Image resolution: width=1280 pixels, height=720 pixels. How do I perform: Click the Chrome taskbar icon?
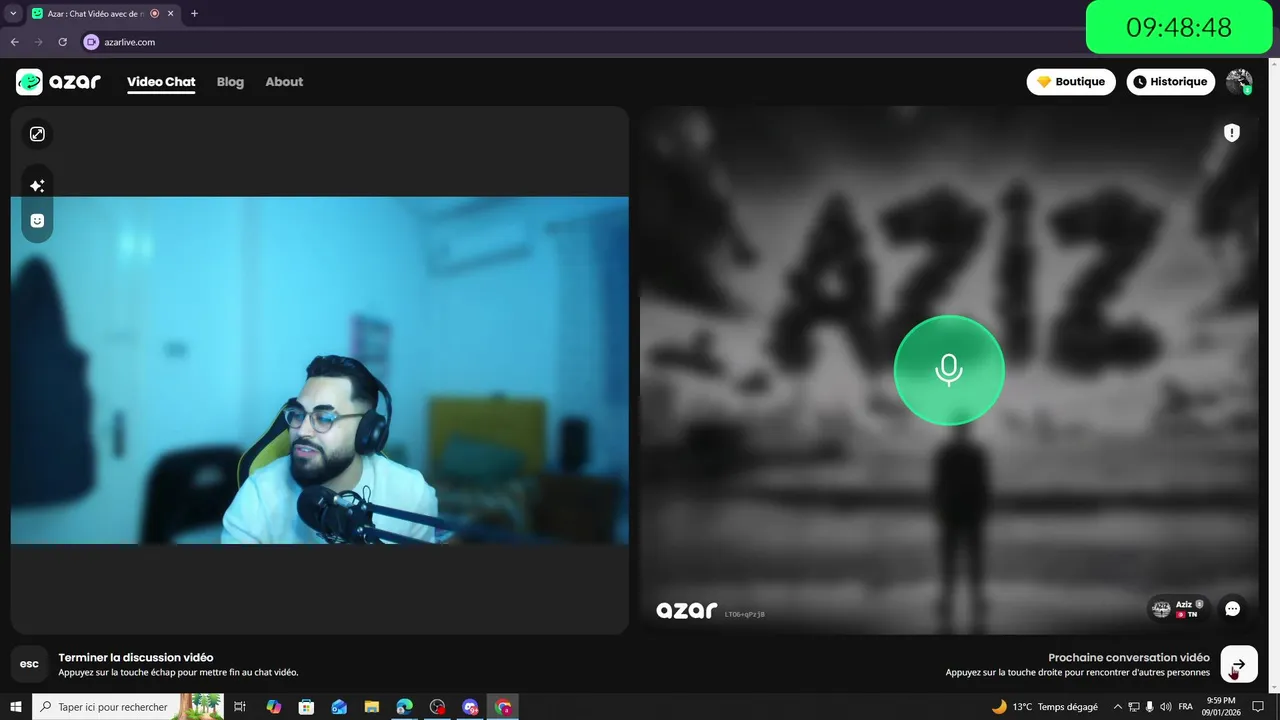(x=503, y=707)
